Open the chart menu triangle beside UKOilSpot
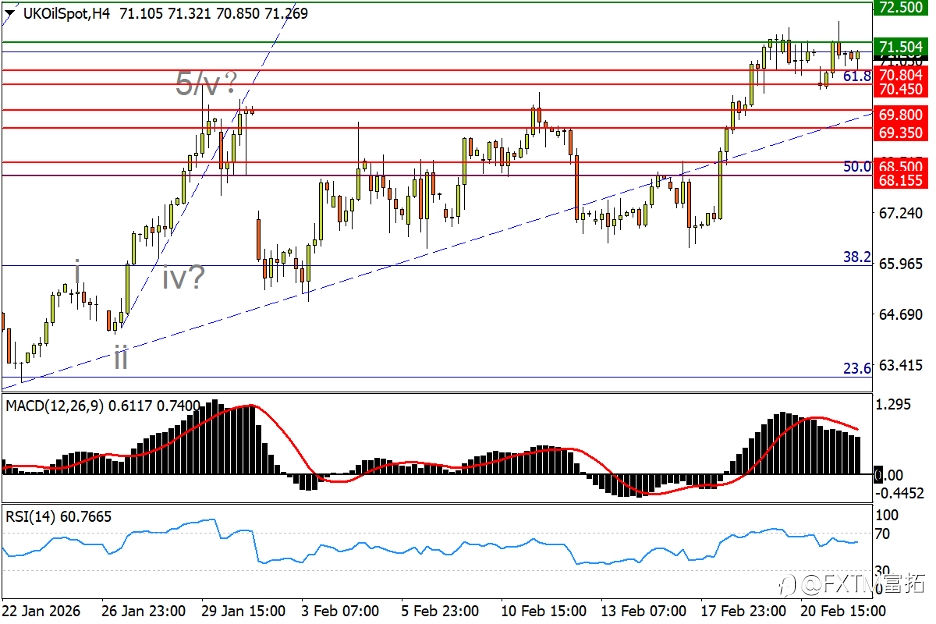936x624 pixels. pyautogui.click(x=10, y=13)
